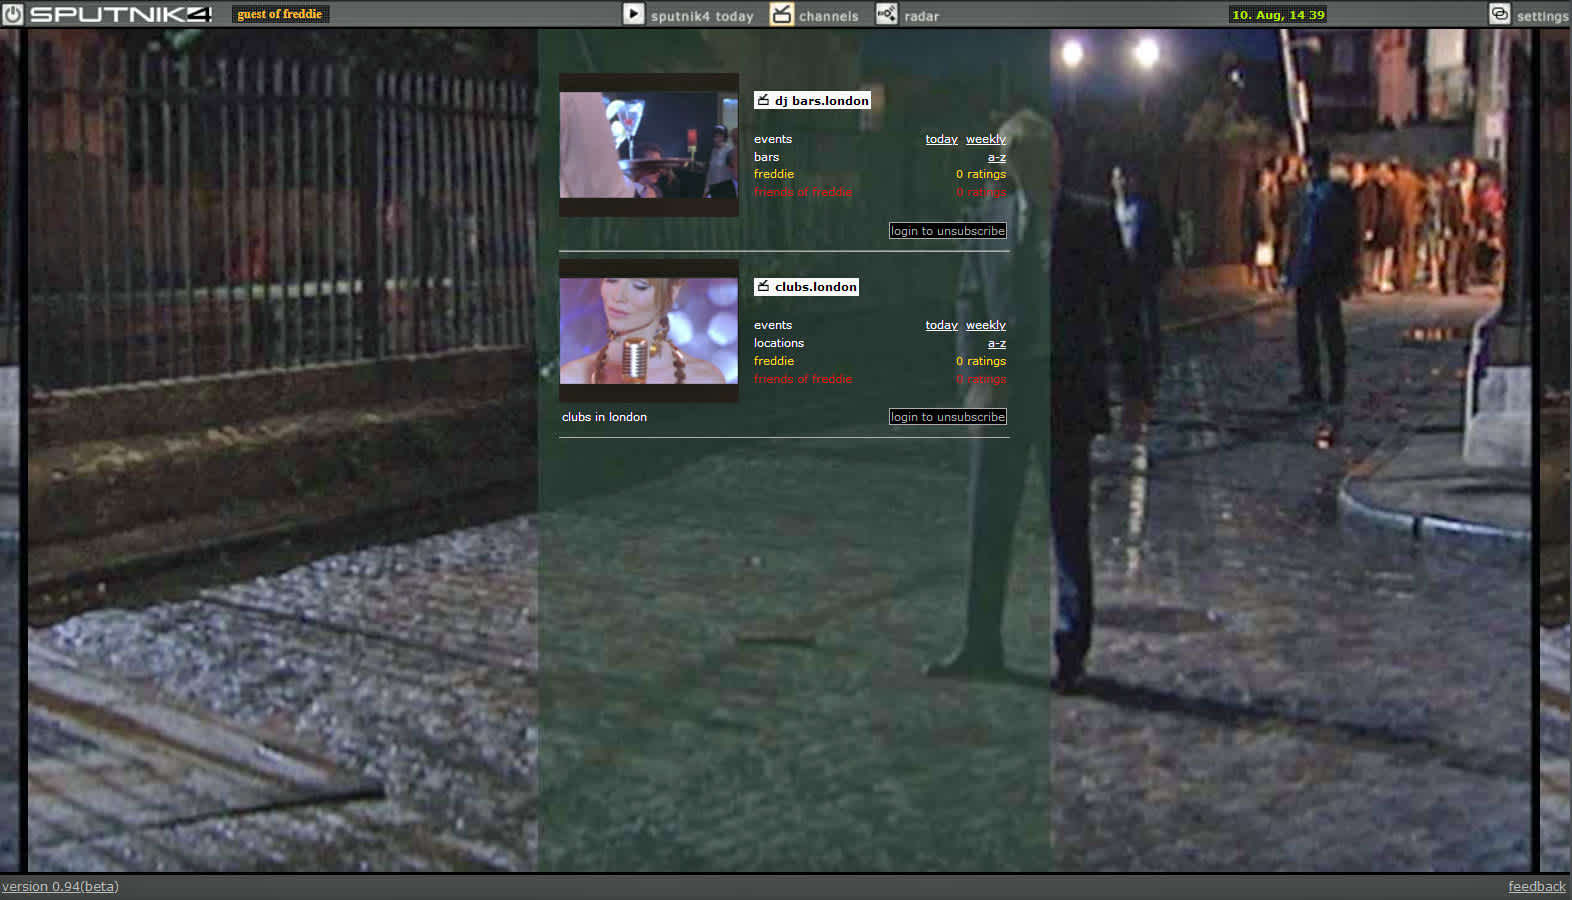Screen dimensions: 1572x900
Task: Click locations label in clubs.london
Action: tap(778, 343)
